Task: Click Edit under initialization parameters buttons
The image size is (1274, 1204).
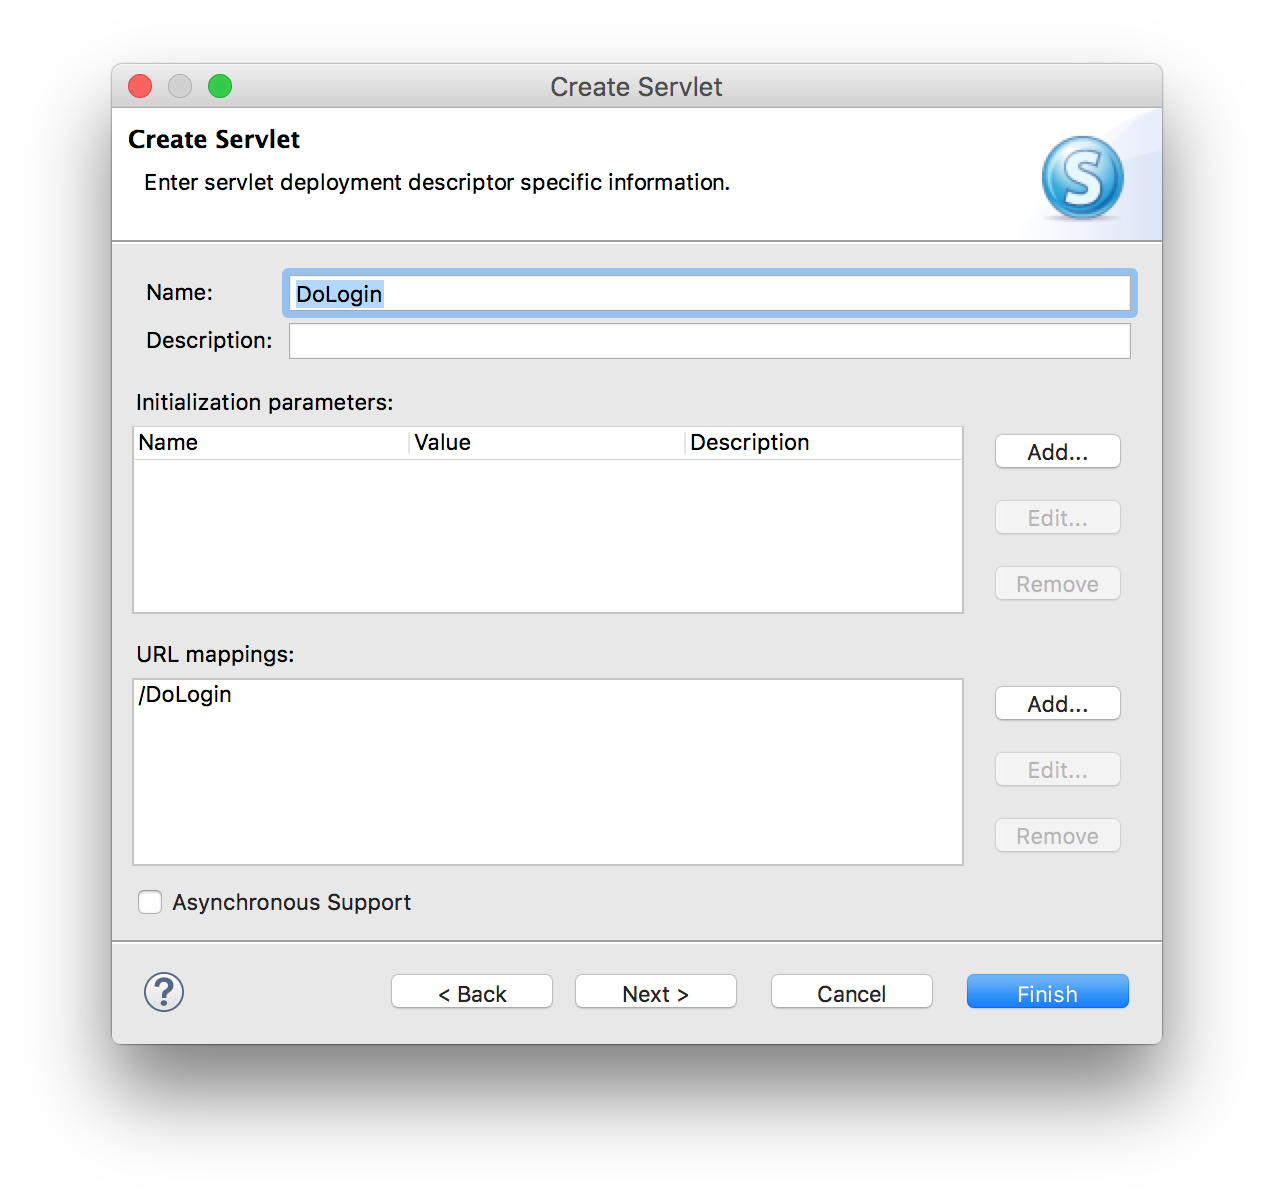Action: tap(1057, 517)
